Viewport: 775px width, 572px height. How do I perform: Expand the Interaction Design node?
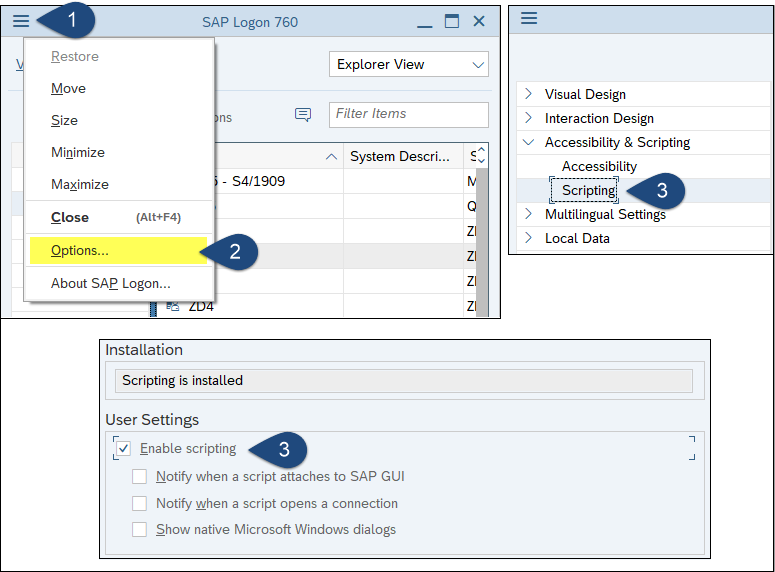pyautogui.click(x=528, y=118)
